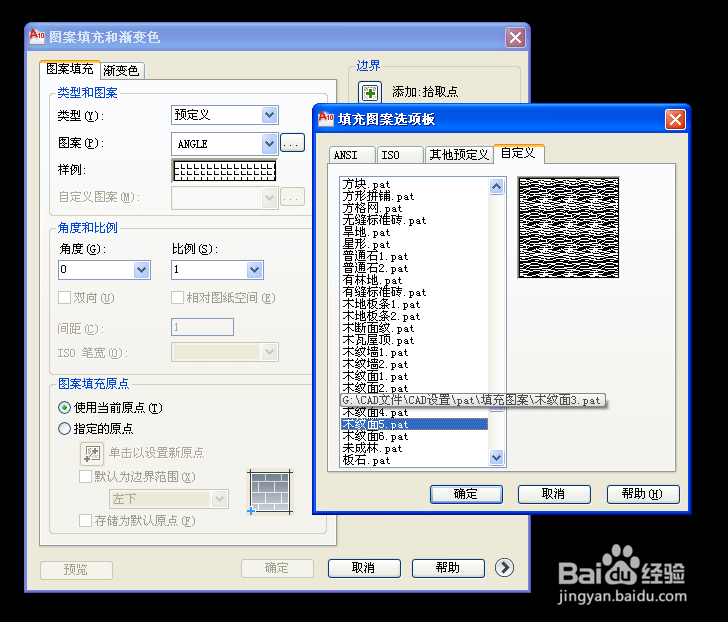Select 星形.pat in the list
The height and width of the screenshot is (622, 728).
coord(366,244)
